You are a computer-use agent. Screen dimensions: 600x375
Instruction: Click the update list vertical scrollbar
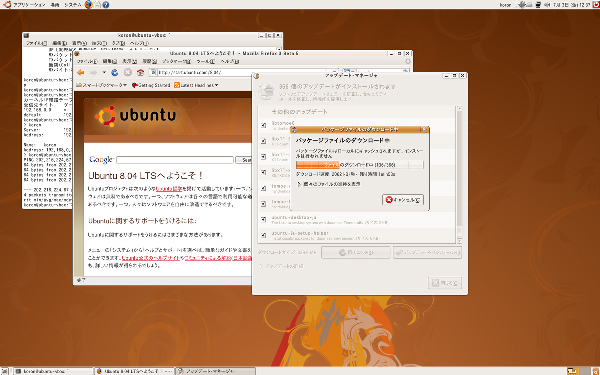pos(460,175)
